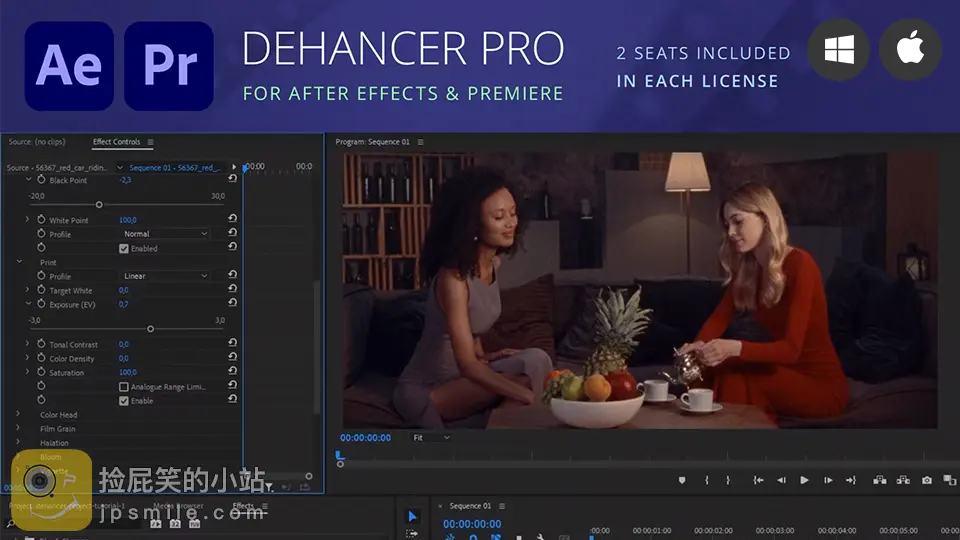Open the Fit zoom level dropdown
The image size is (960, 540).
[431, 438]
